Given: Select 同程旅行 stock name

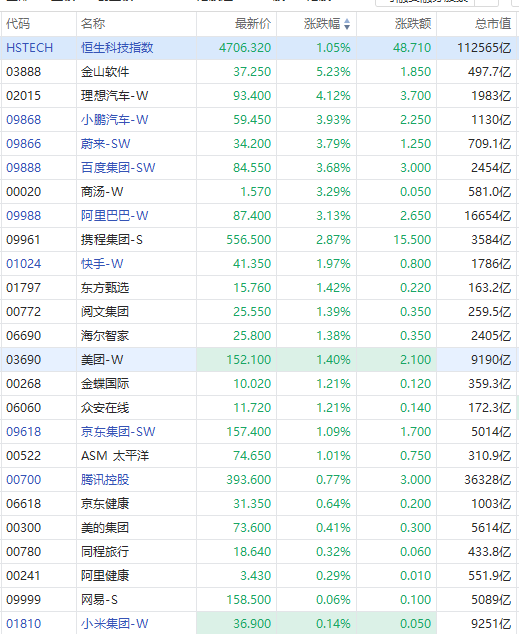Looking at the screenshot, I should point(105,552).
